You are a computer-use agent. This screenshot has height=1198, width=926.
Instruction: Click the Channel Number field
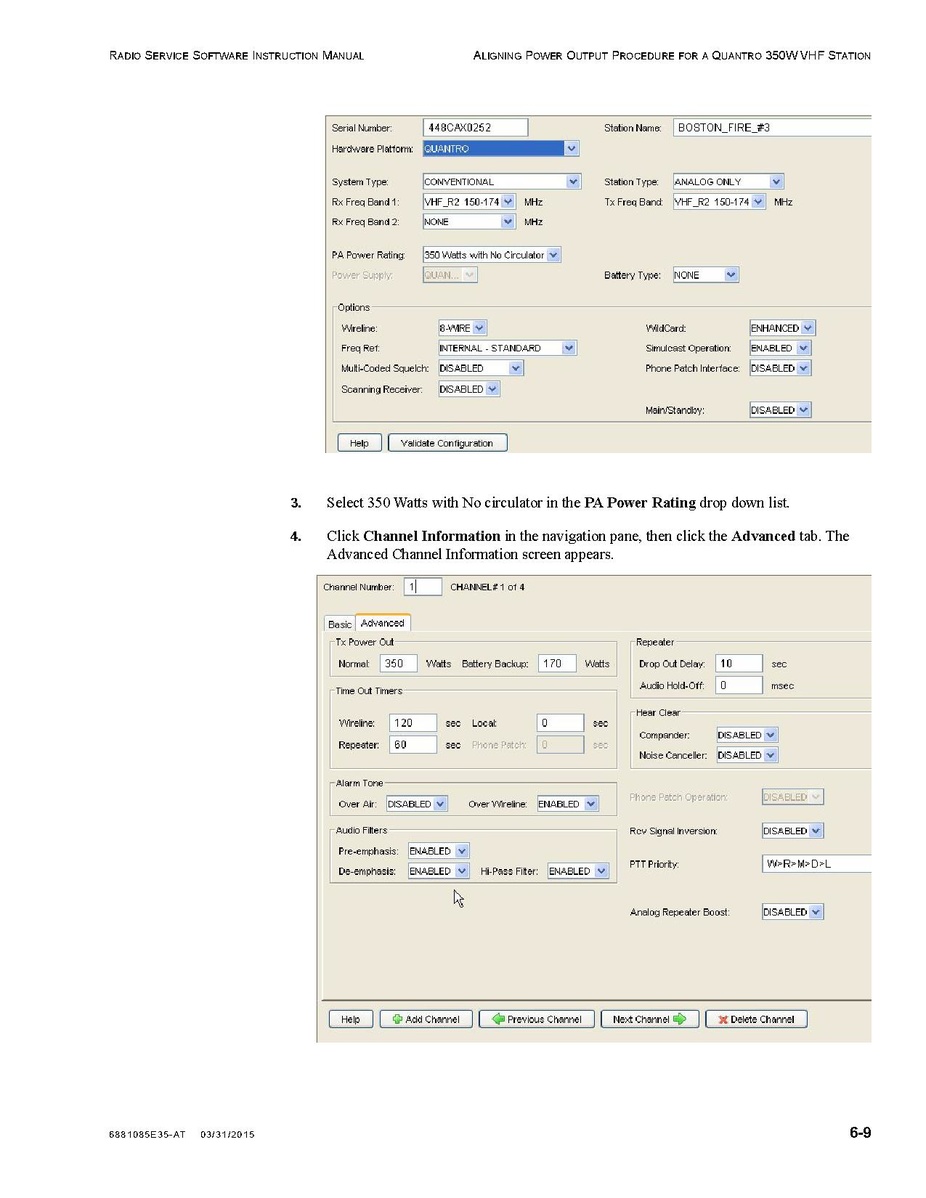click(421, 587)
